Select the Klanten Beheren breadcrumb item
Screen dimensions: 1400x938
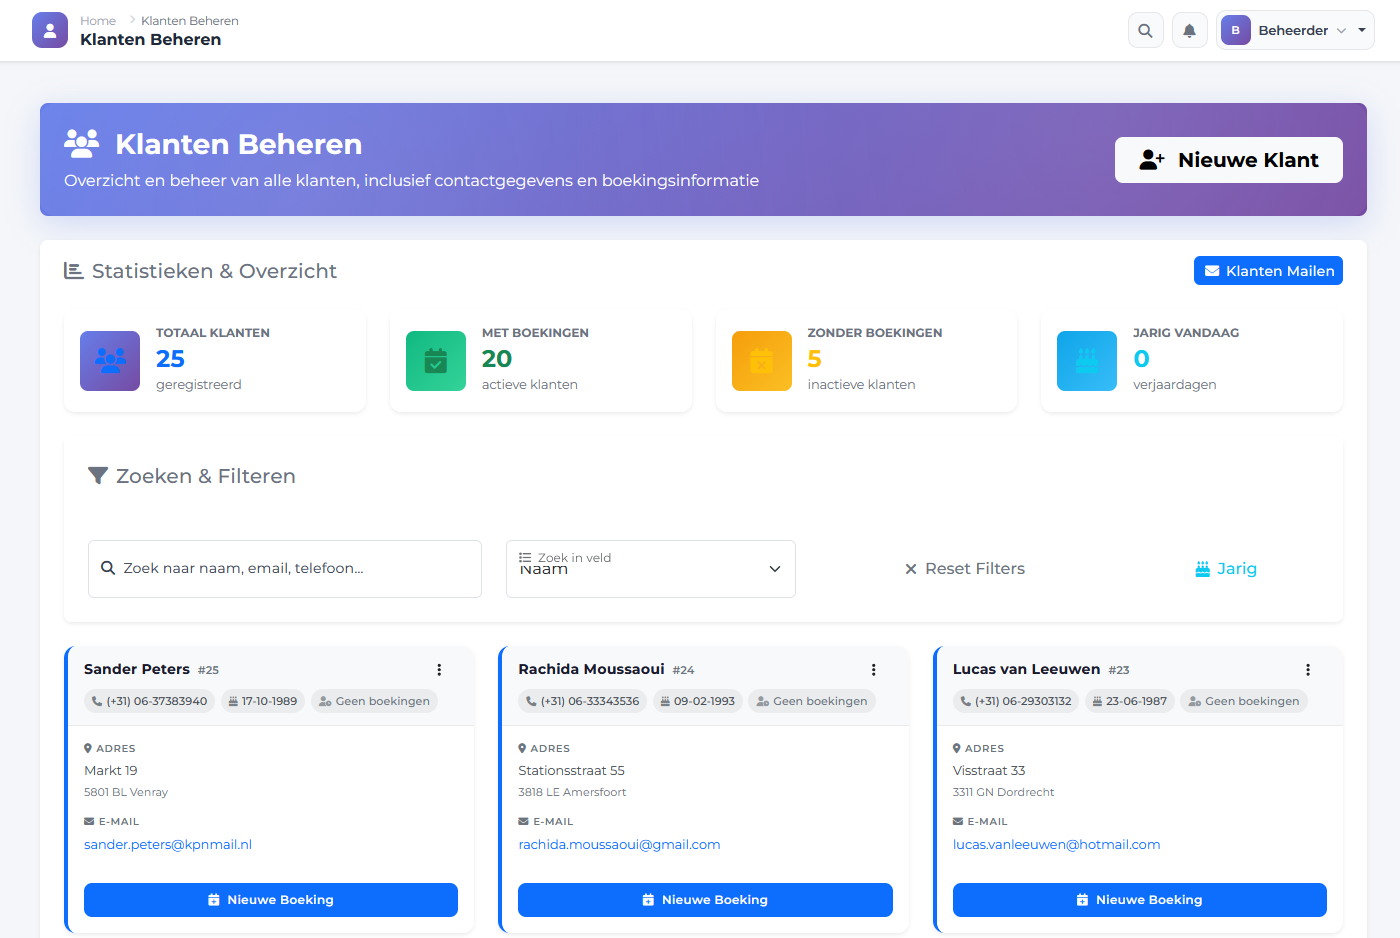click(x=190, y=21)
